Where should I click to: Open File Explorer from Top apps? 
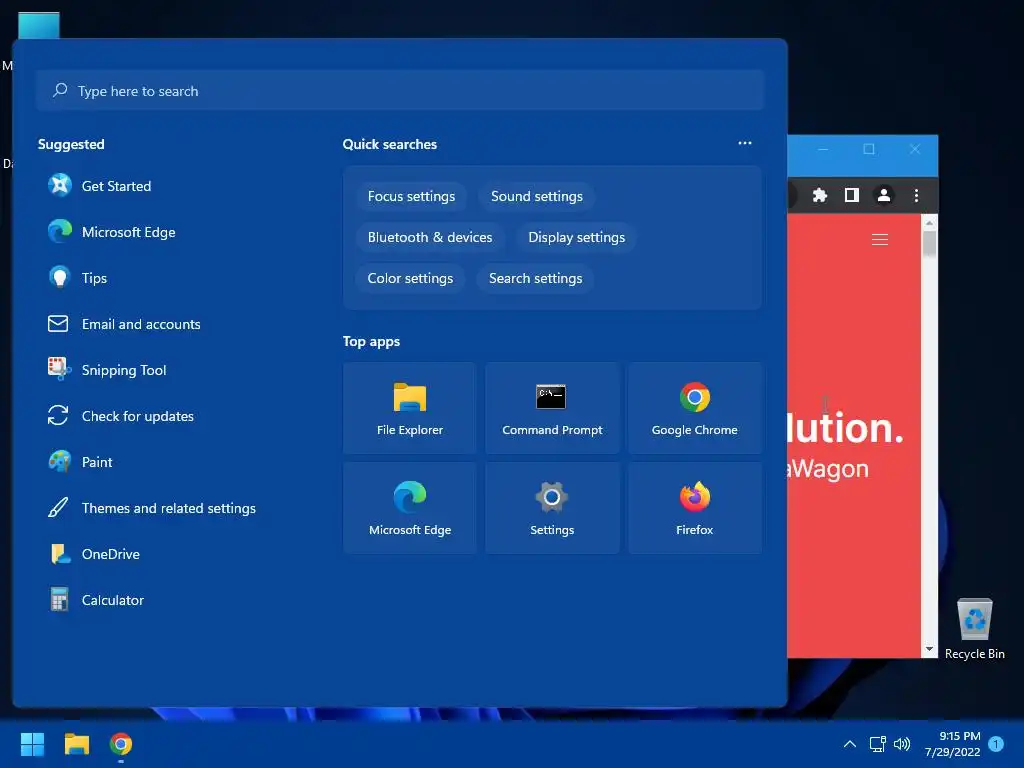(409, 408)
